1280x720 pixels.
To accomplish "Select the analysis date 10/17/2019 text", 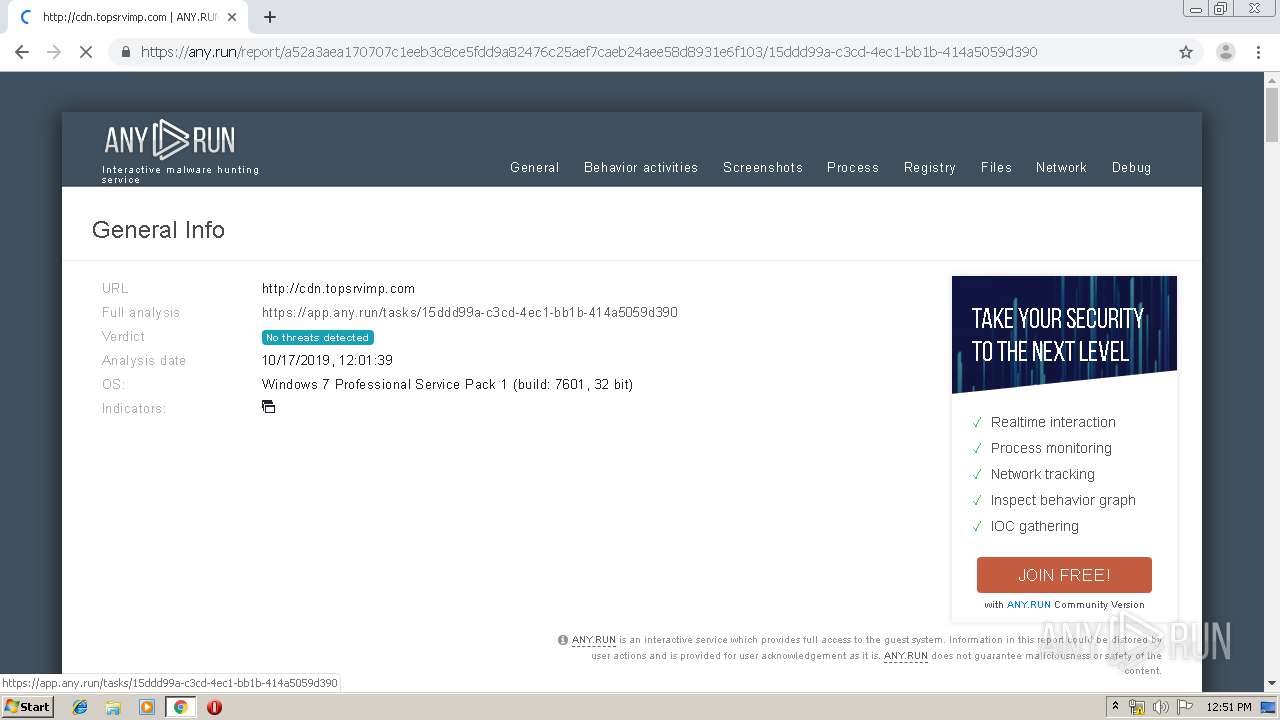I will (x=327, y=360).
